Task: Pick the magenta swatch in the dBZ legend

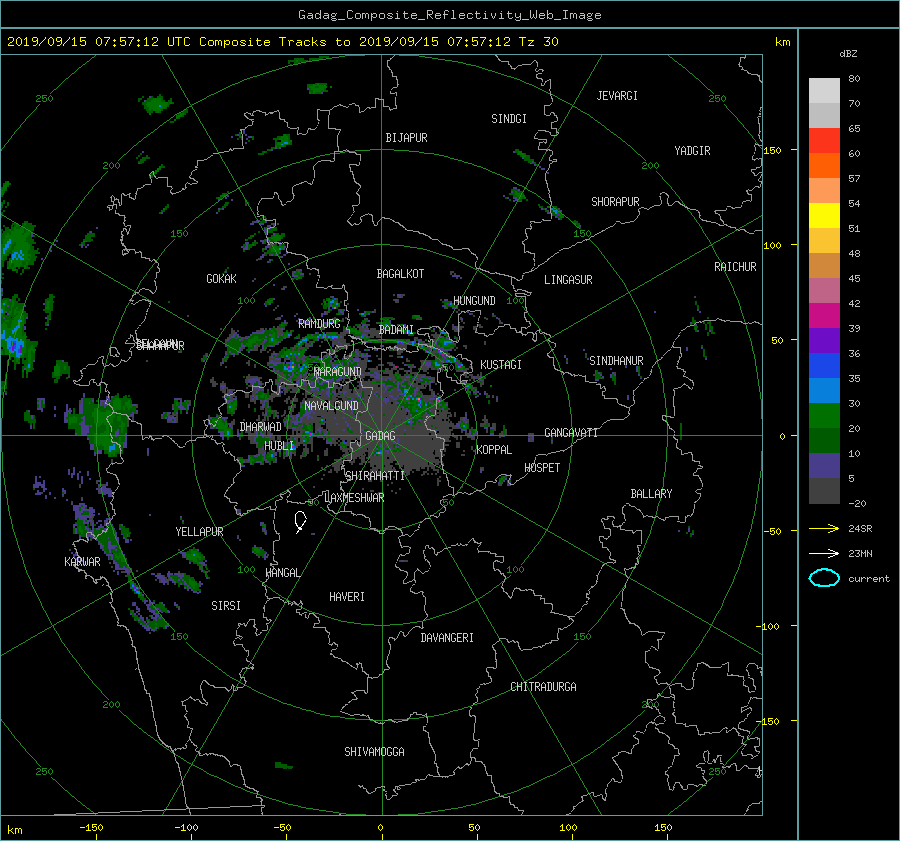Action: (x=824, y=315)
